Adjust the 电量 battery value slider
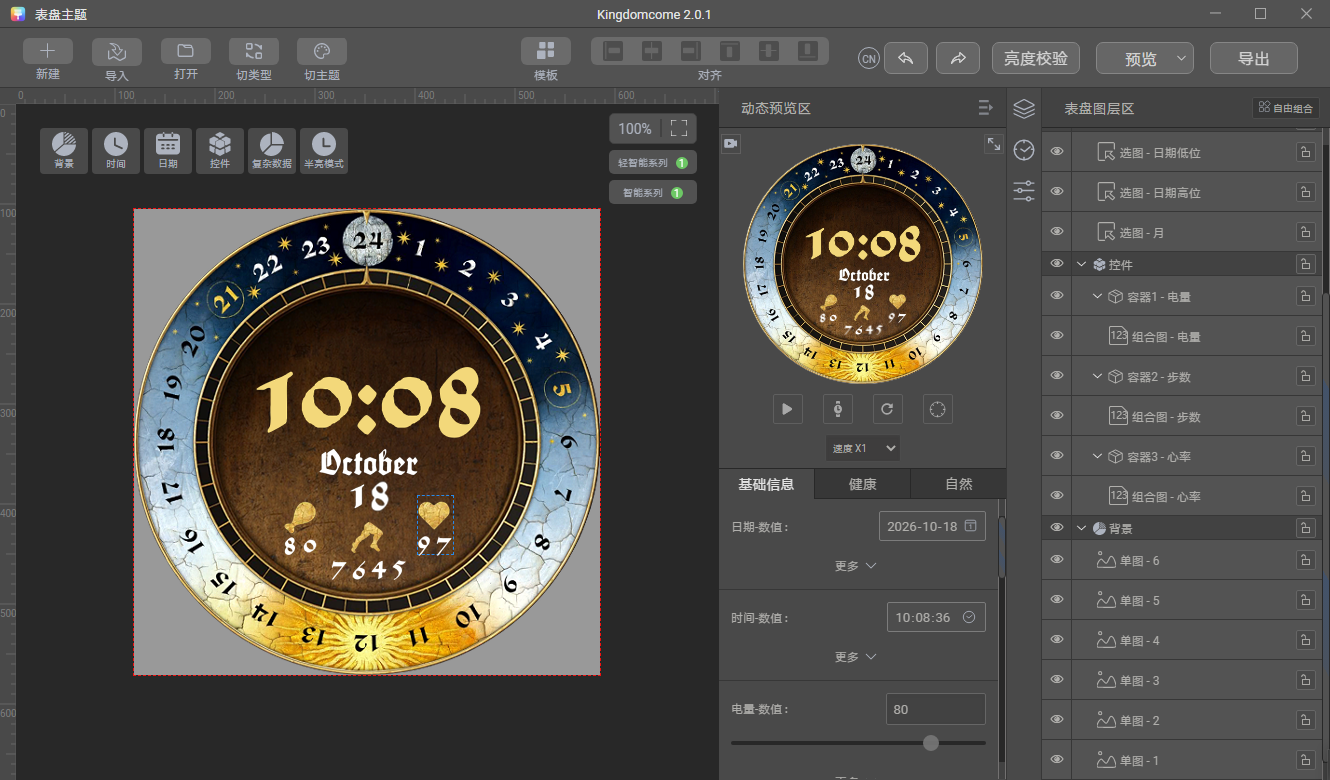Viewport: 1330px width, 780px height. tap(931, 742)
